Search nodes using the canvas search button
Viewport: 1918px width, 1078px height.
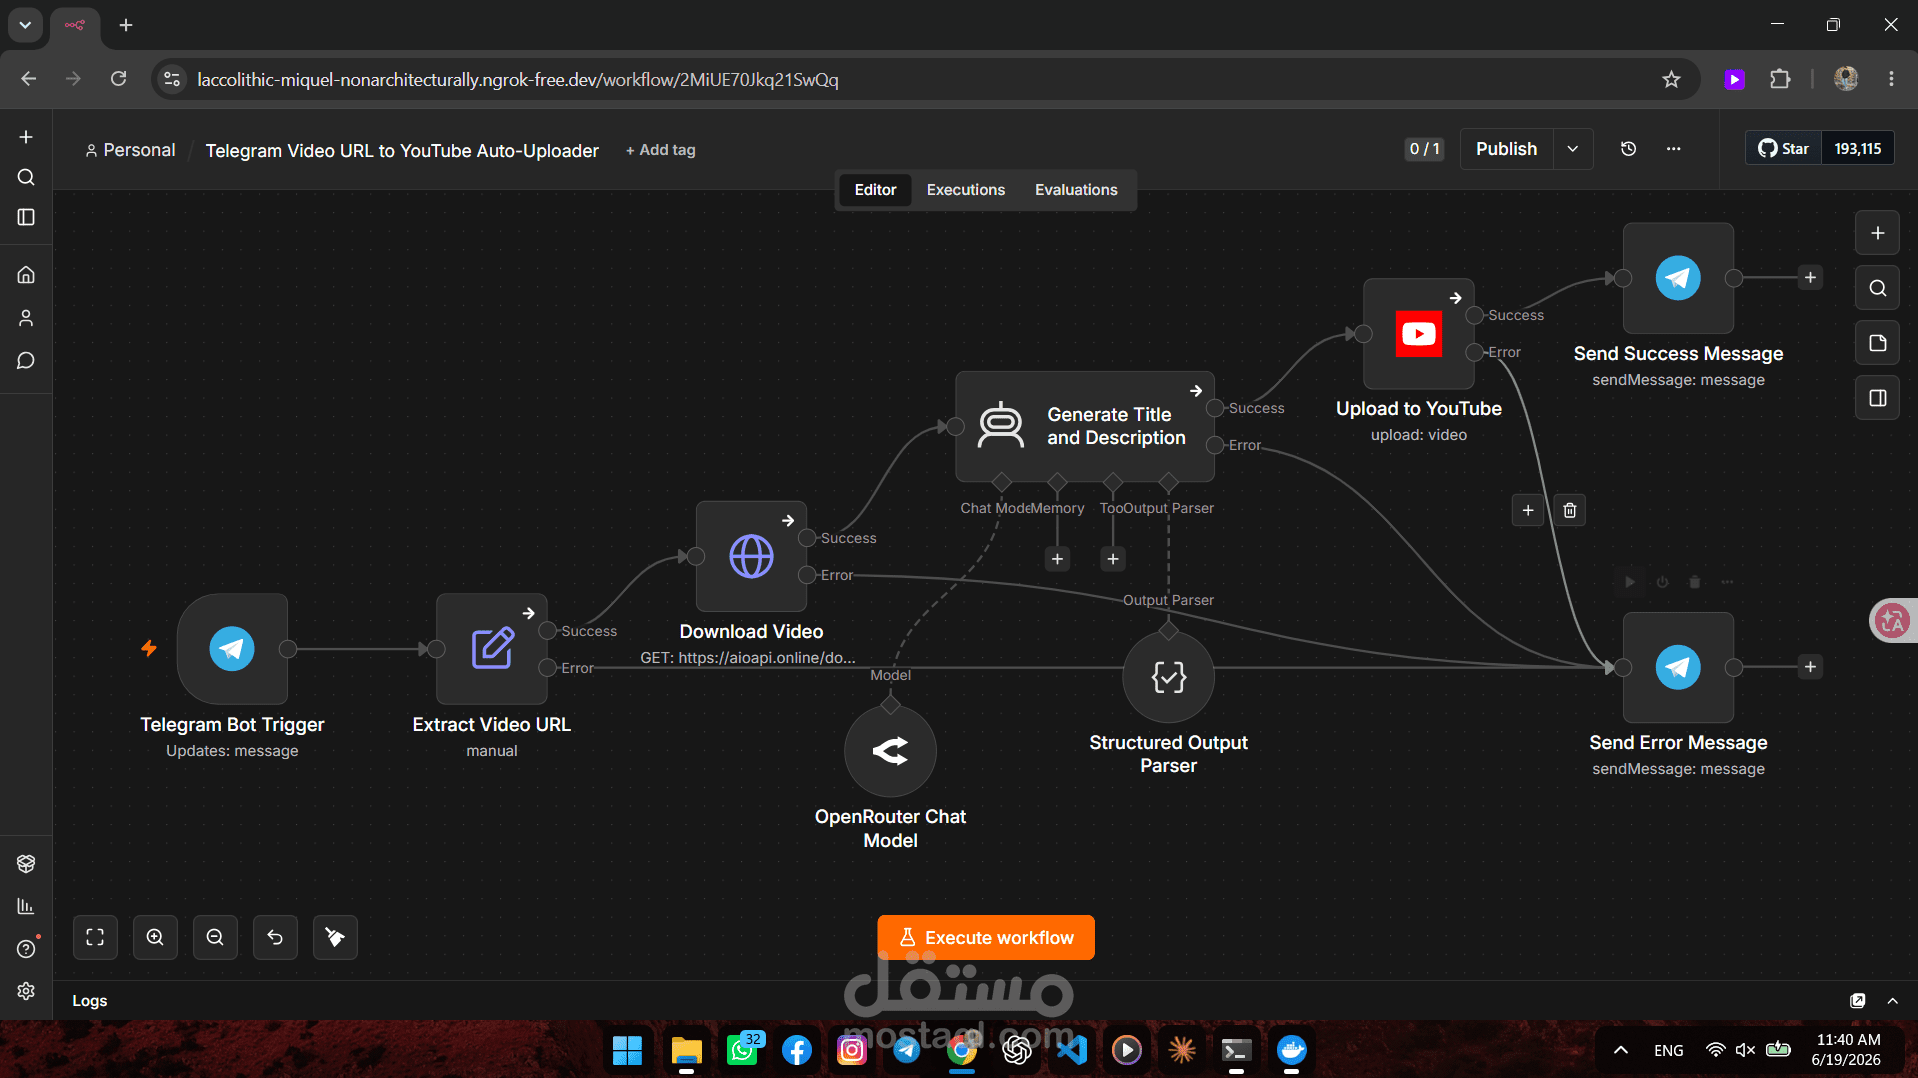click(1878, 288)
